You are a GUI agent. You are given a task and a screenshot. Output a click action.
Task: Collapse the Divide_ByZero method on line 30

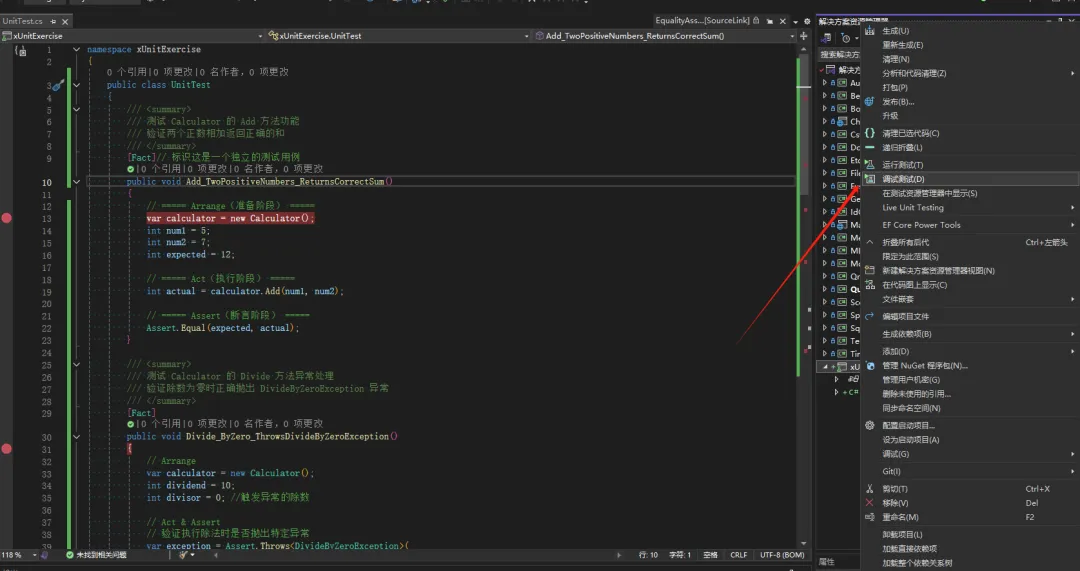click(76, 437)
